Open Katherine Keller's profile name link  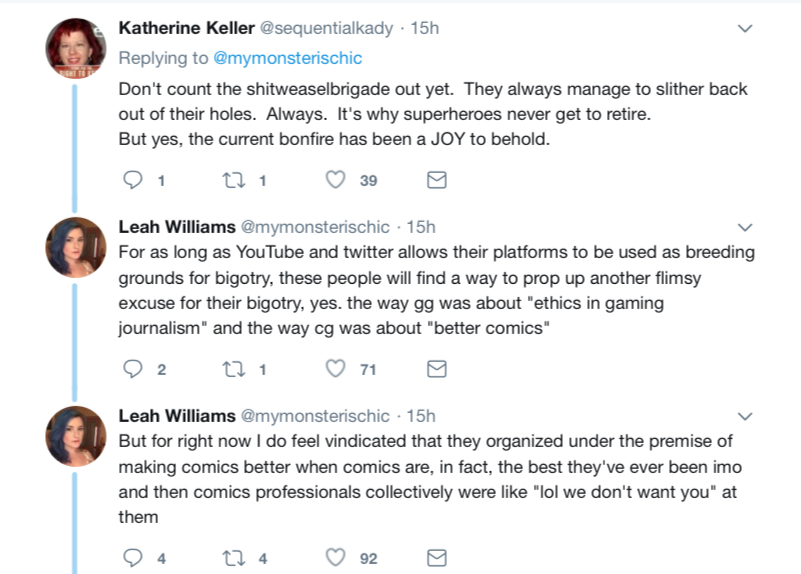[x=186, y=28]
